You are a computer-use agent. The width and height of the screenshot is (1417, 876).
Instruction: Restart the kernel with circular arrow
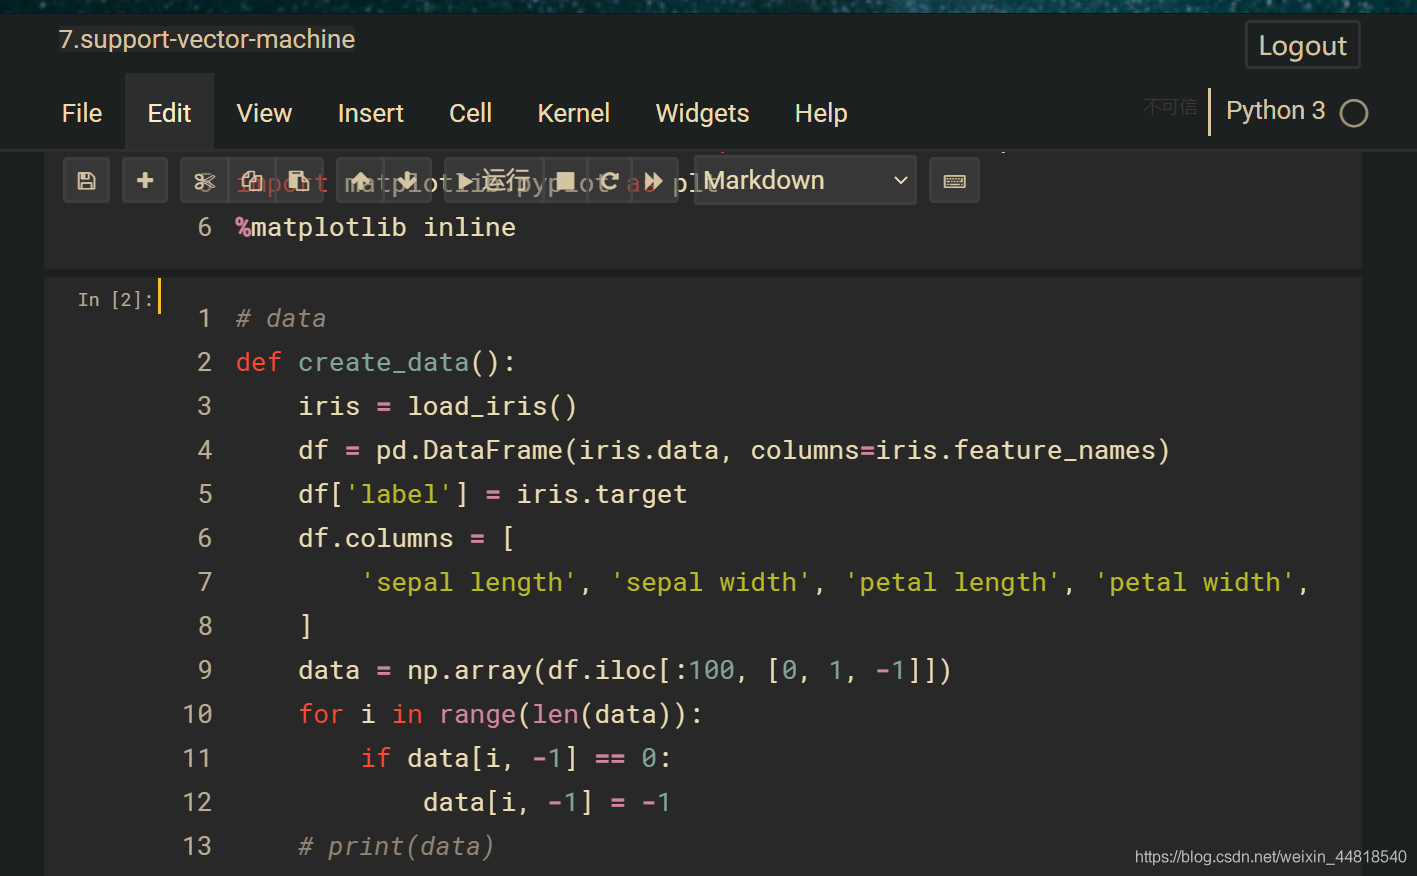(609, 181)
